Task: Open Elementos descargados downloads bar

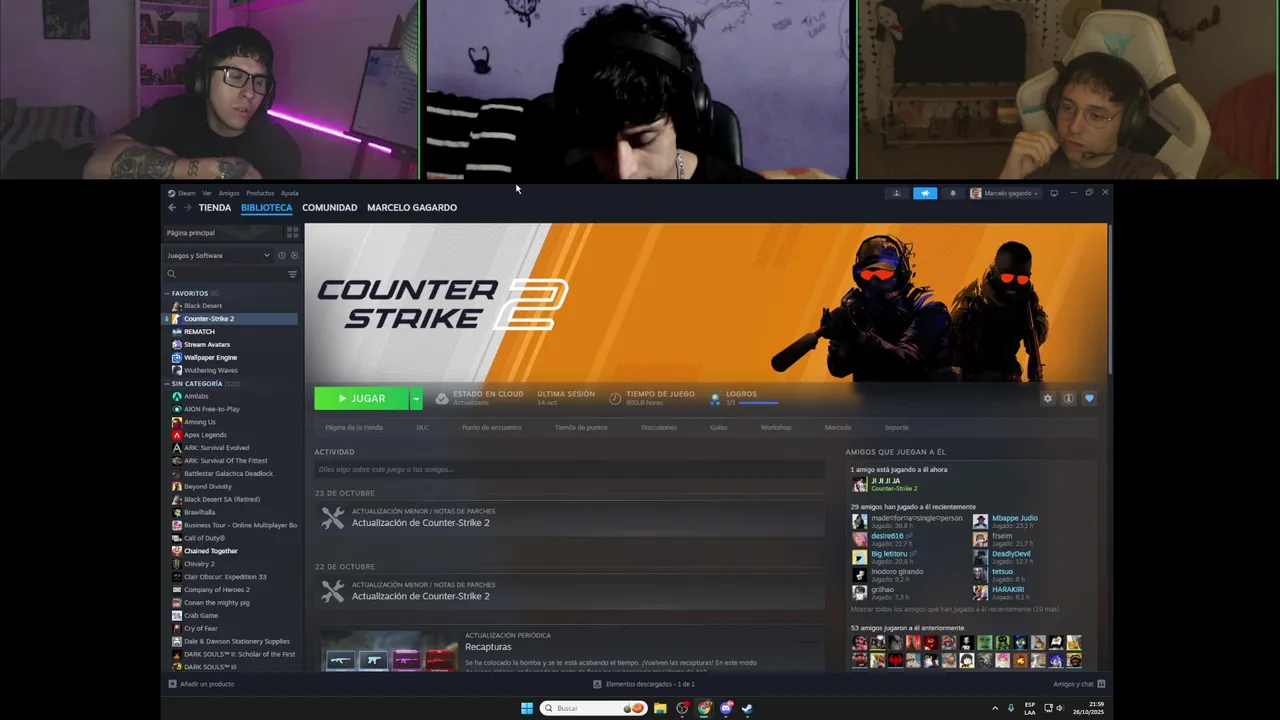Action: (644, 684)
